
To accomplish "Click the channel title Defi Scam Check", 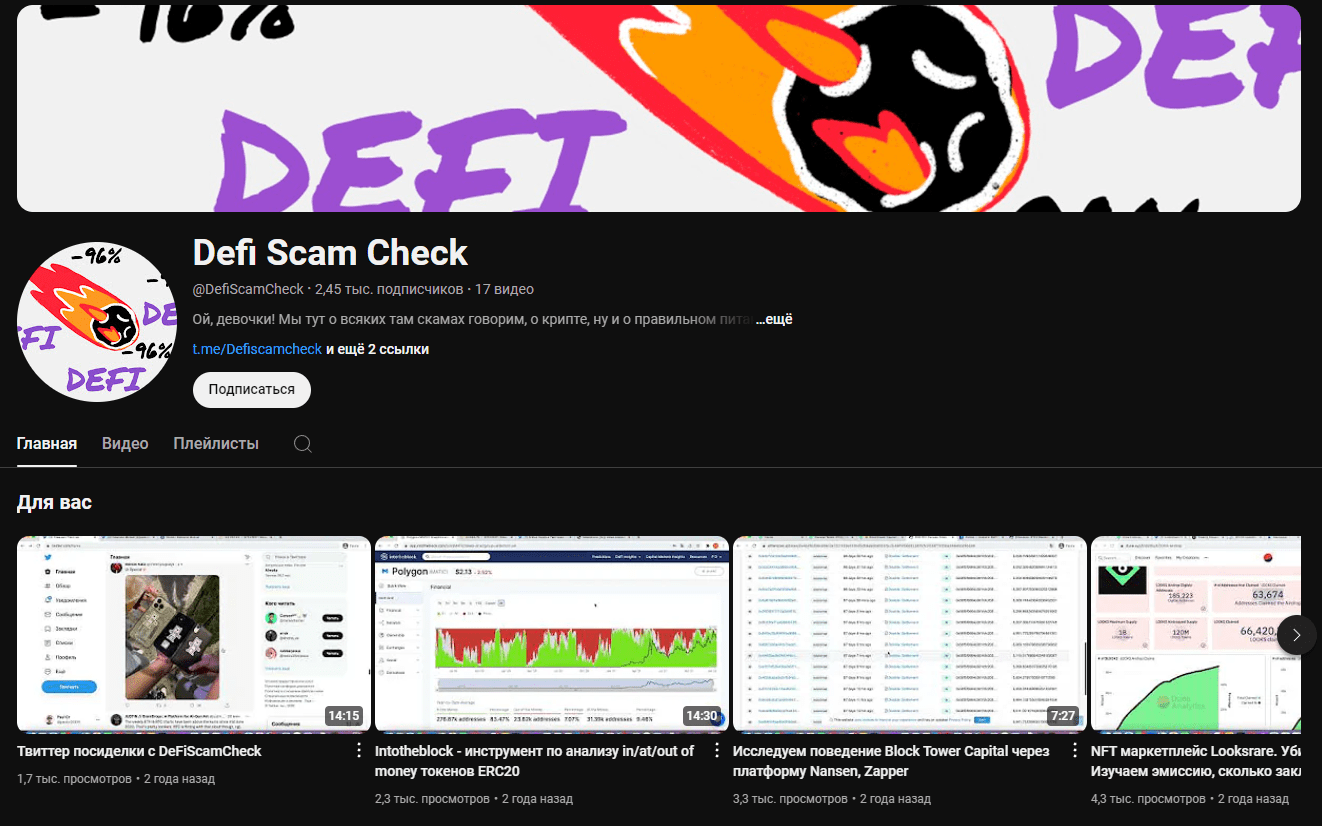I will (330, 253).
